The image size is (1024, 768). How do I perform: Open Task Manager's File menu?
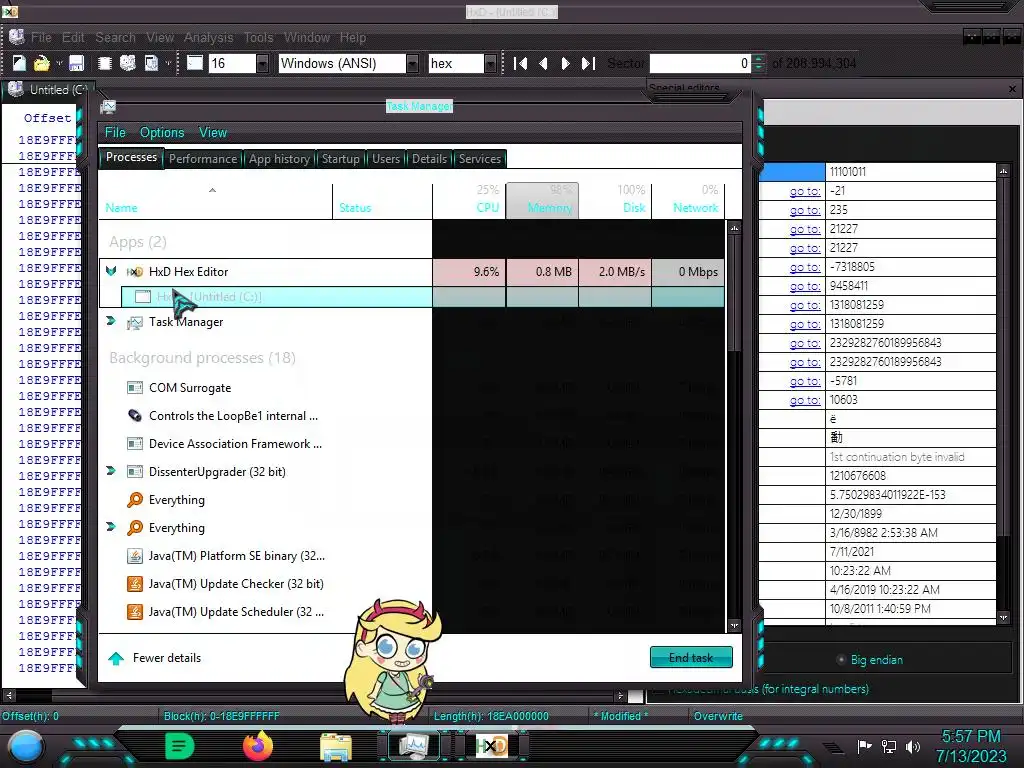coord(115,133)
